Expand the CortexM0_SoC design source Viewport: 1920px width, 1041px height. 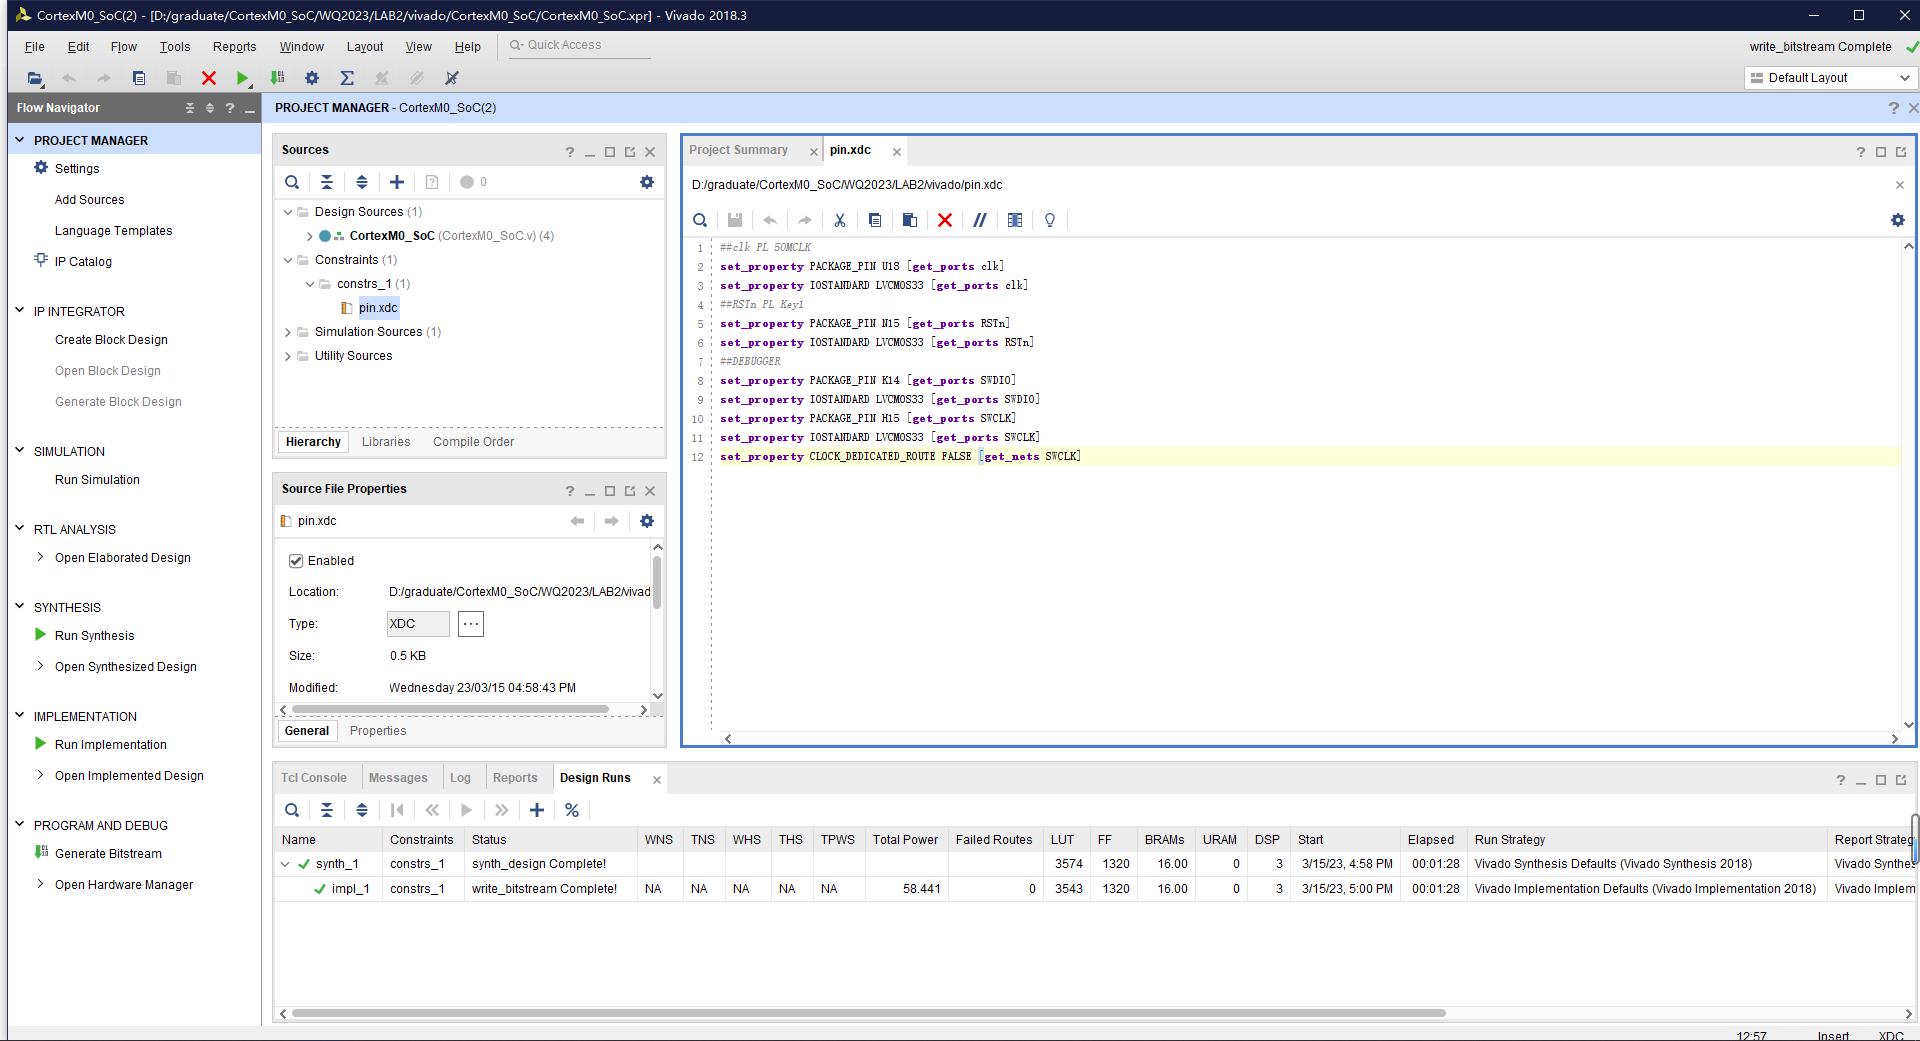pos(309,236)
